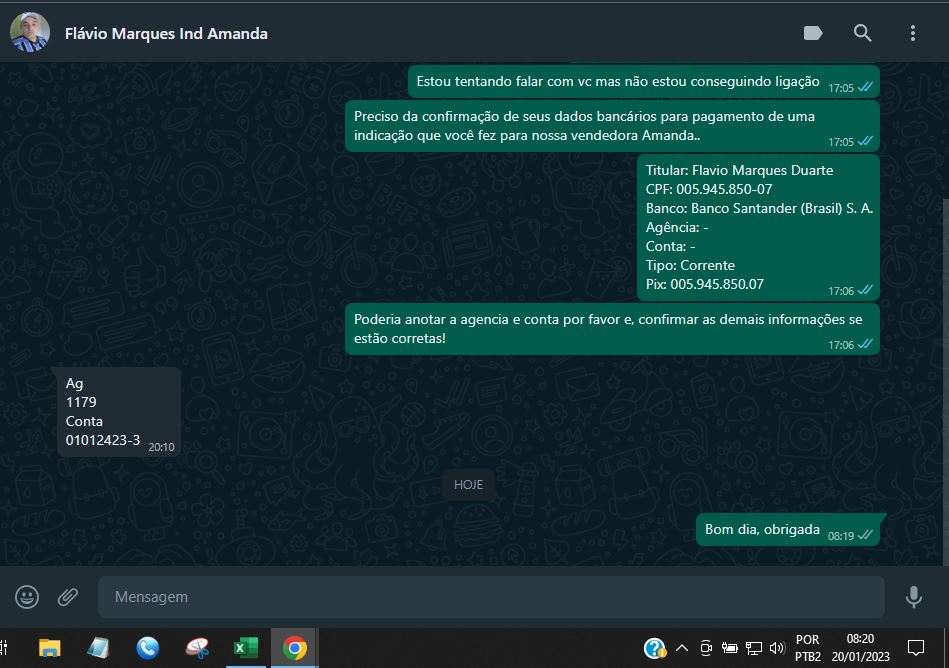Open Flávio Marques profile picture
949x668 pixels.
click(x=30, y=33)
